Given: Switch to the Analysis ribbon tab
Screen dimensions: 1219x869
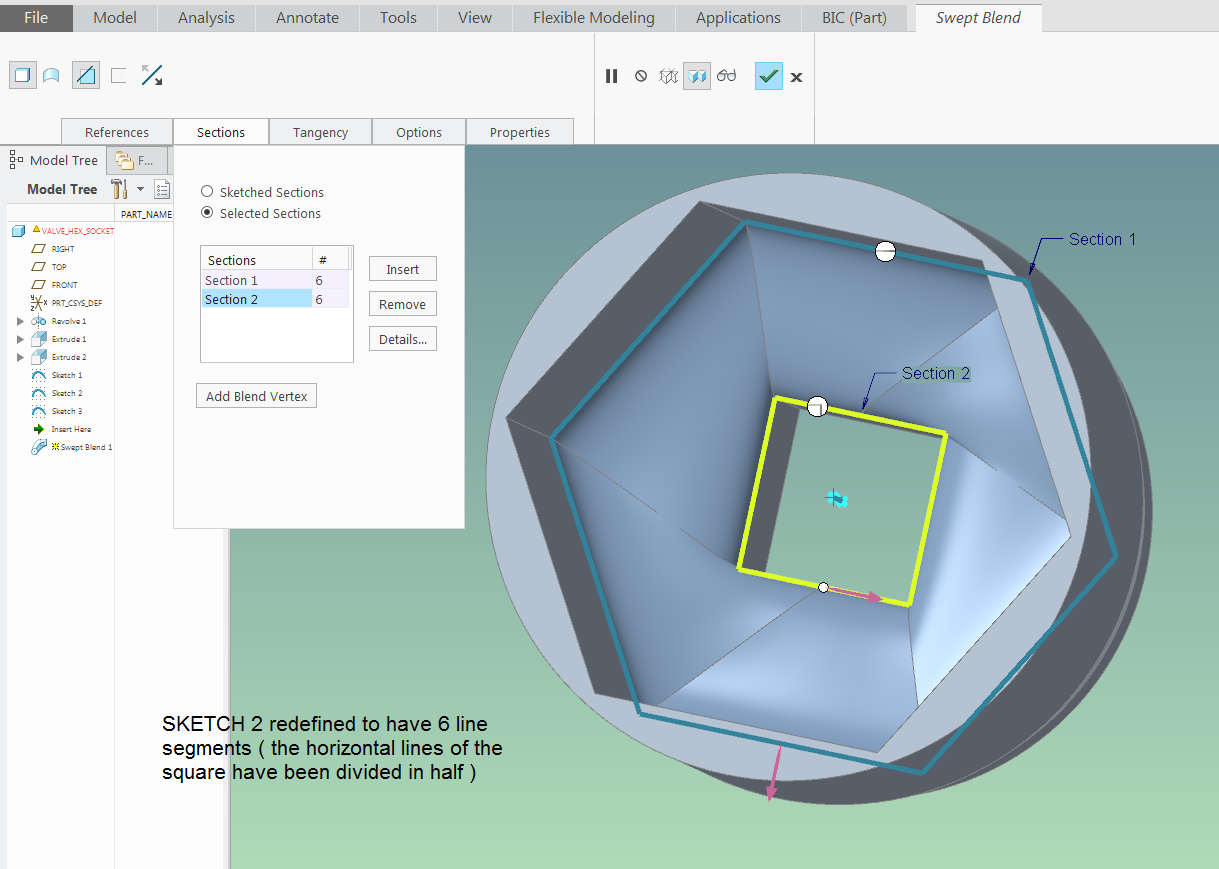Looking at the screenshot, I should pyautogui.click(x=205, y=18).
